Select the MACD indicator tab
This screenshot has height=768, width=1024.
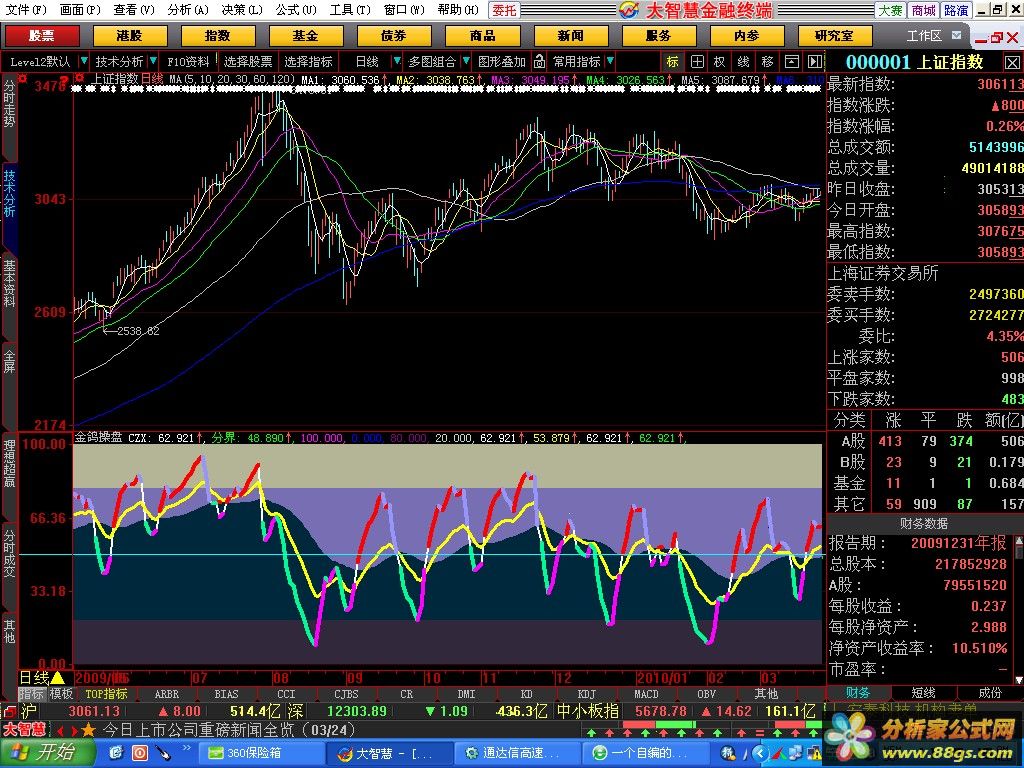(x=646, y=694)
